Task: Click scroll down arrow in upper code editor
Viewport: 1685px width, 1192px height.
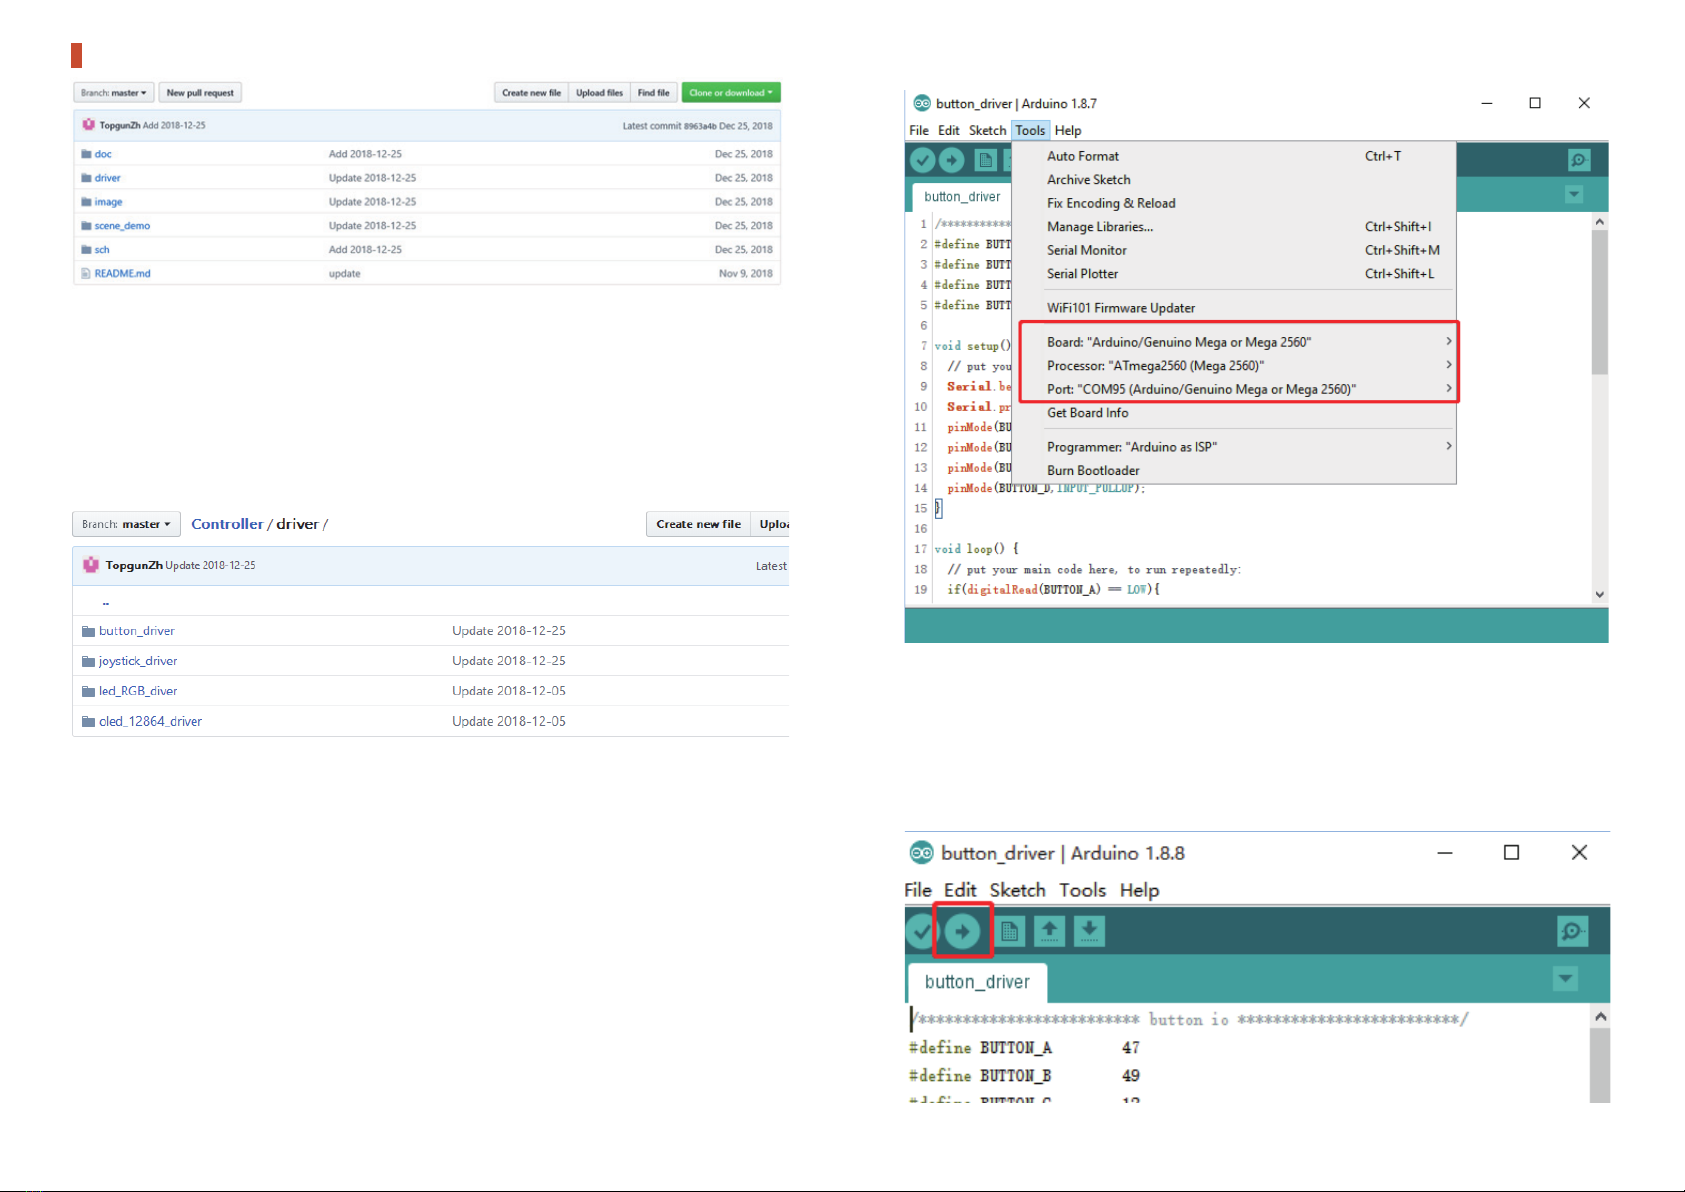Action: [x=1600, y=594]
